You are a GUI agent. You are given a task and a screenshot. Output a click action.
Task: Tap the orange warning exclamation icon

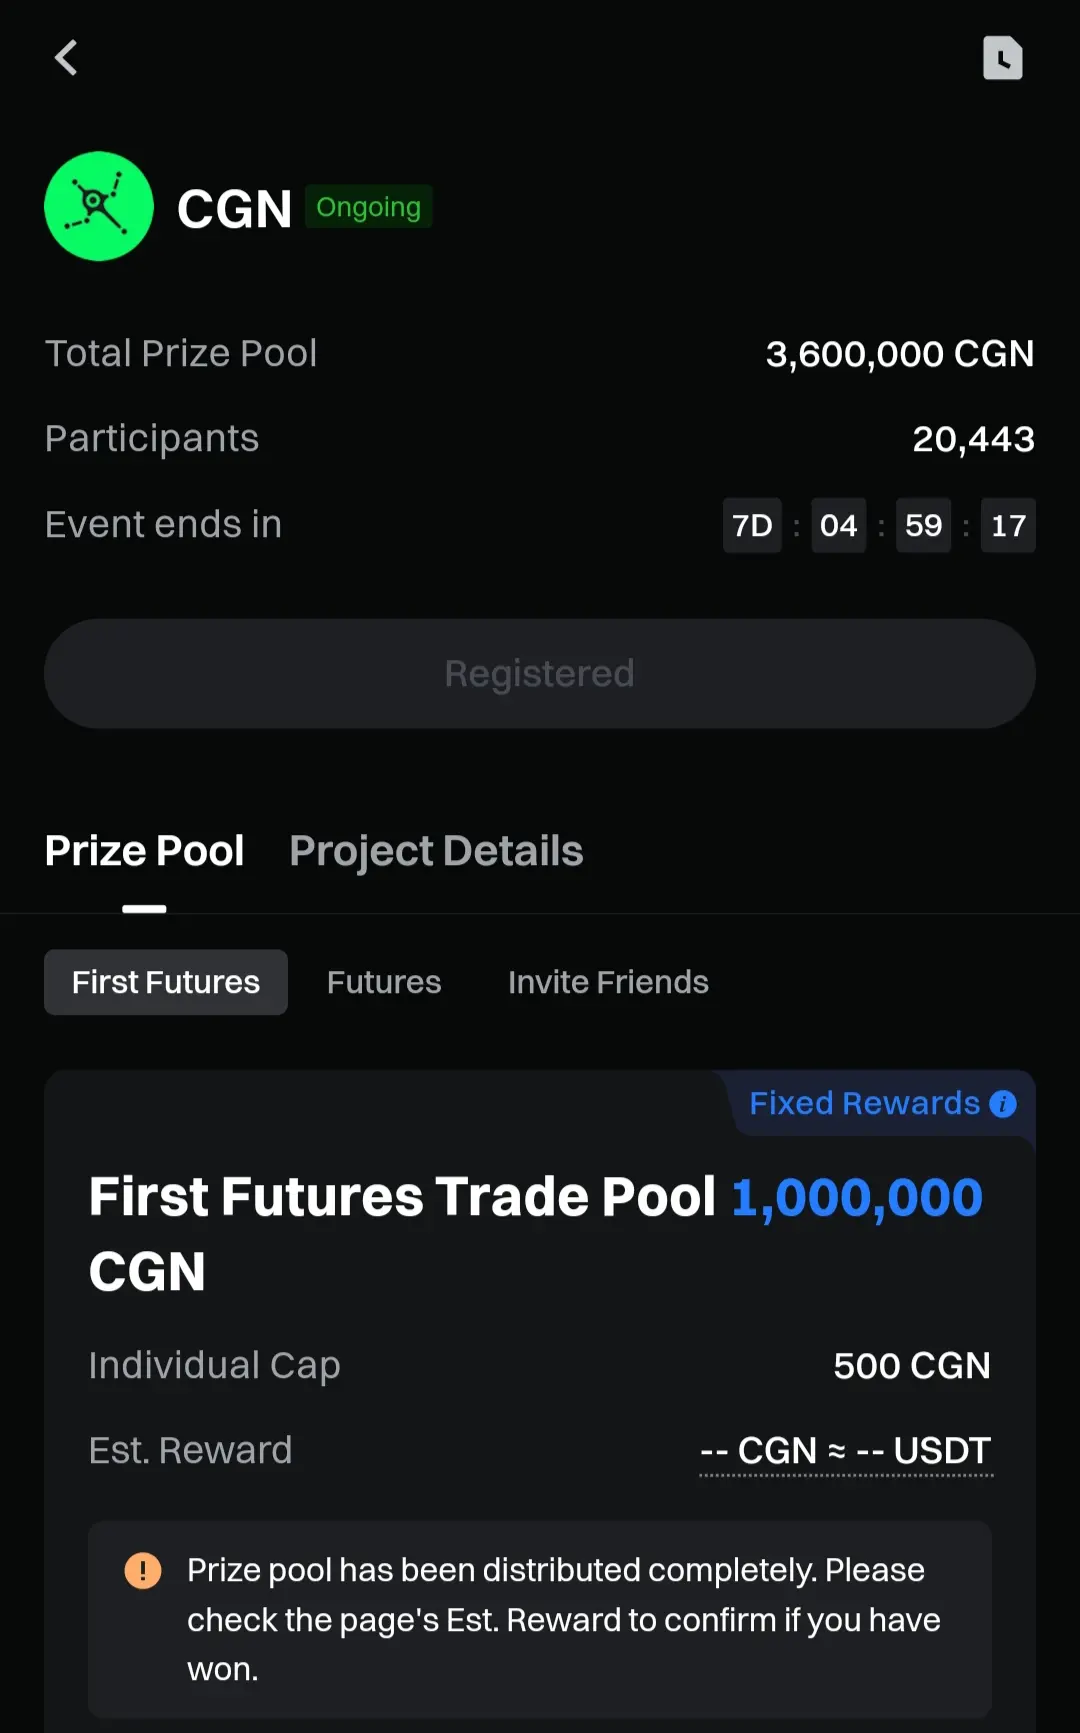(x=143, y=1570)
